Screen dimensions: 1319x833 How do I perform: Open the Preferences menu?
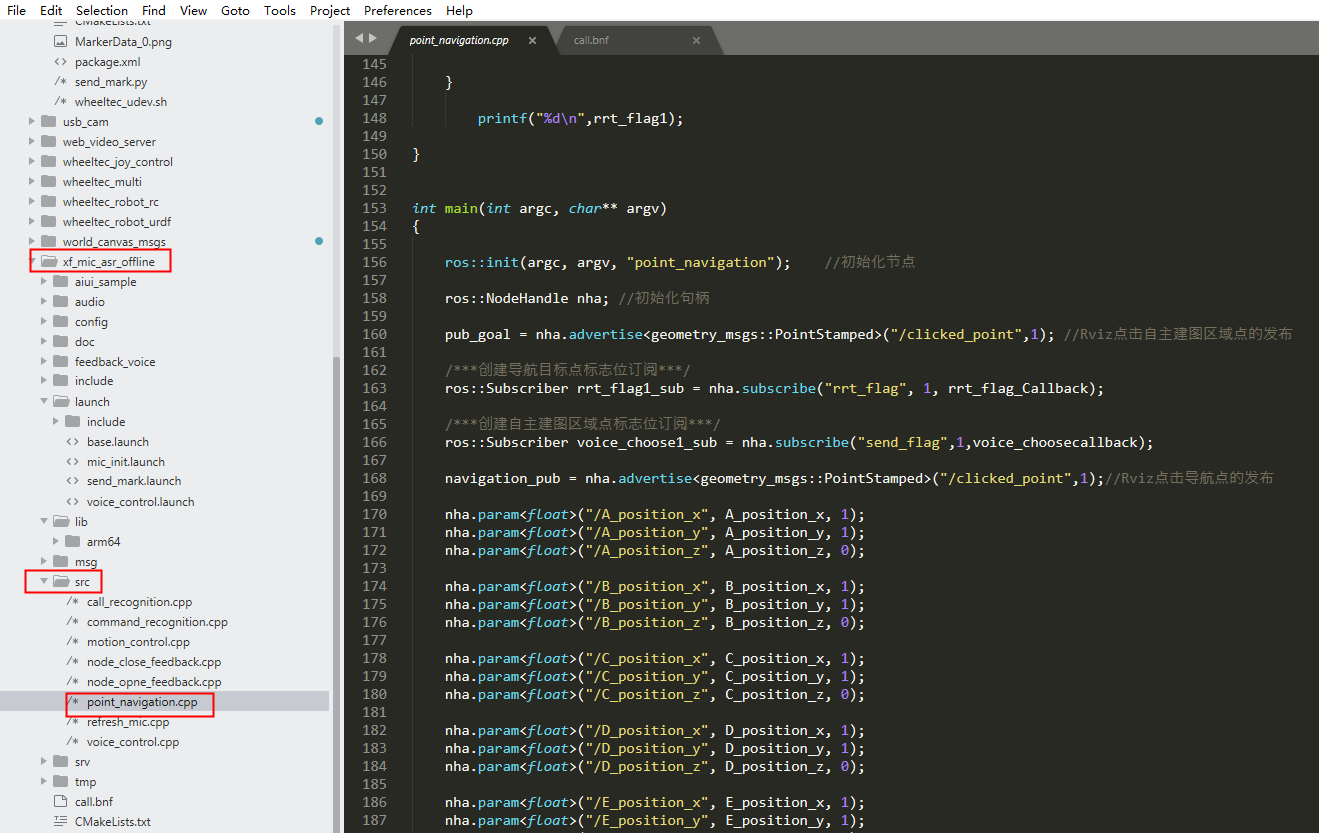(397, 10)
